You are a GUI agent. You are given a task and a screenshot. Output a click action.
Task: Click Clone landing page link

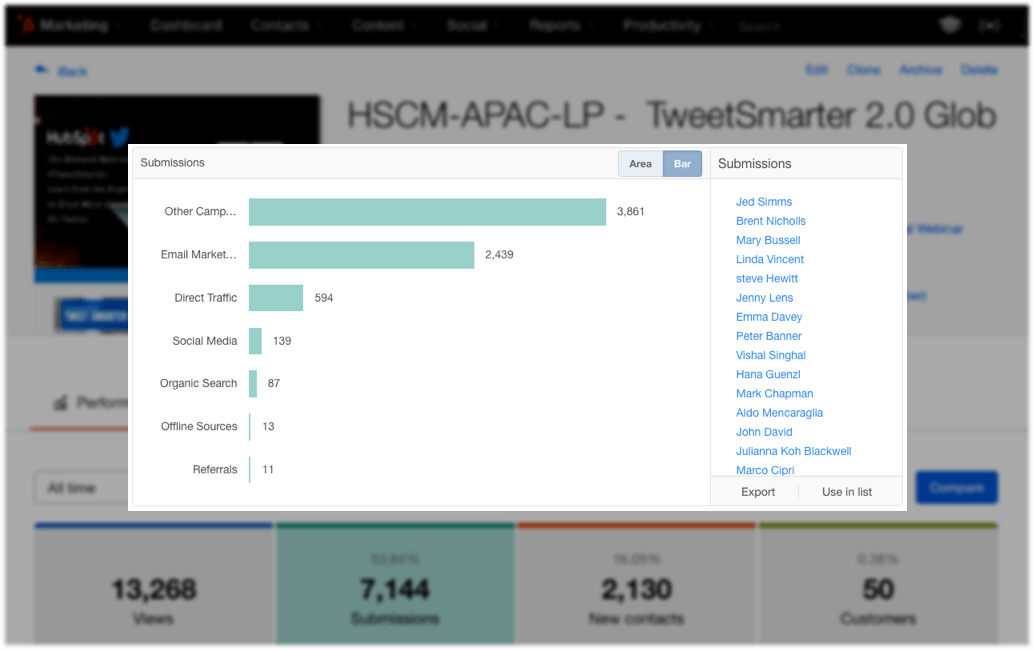[863, 69]
